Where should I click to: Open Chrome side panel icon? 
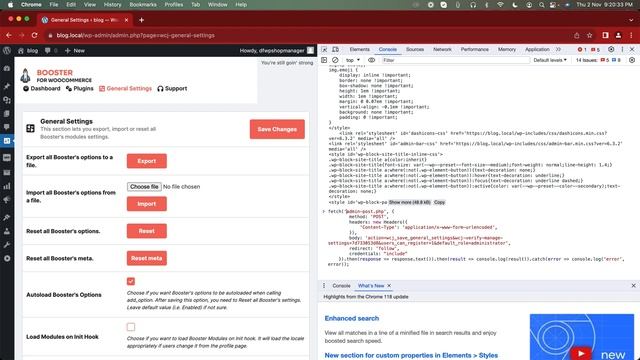[x=605, y=36]
